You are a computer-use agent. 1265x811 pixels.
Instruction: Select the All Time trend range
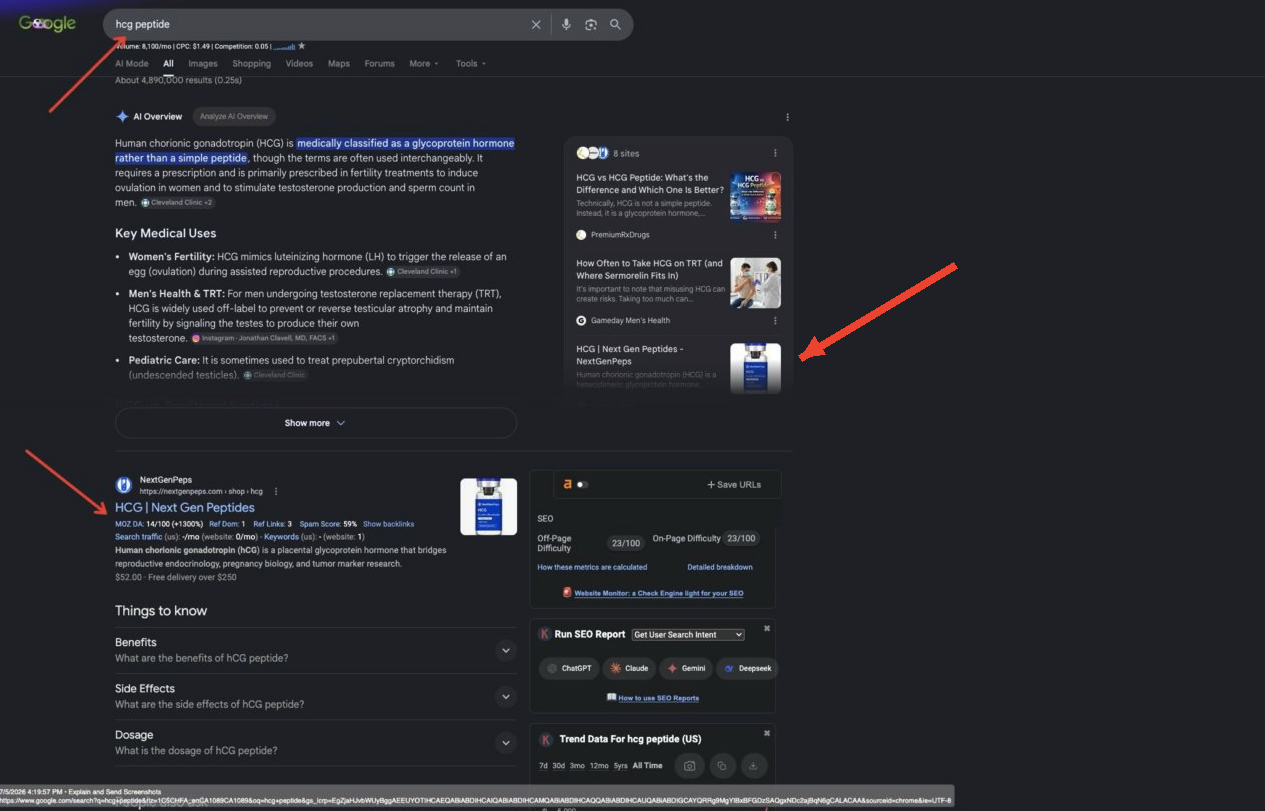pyautogui.click(x=647, y=766)
